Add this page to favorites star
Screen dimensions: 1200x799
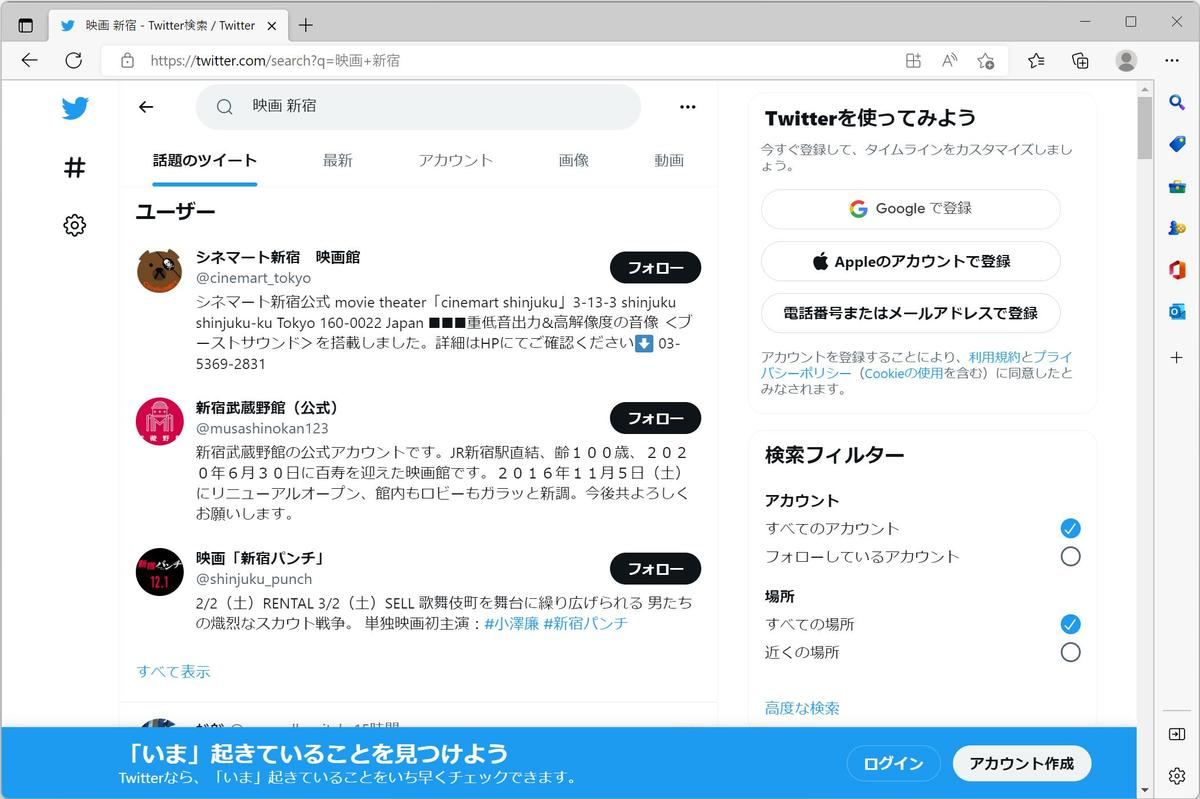click(986, 60)
